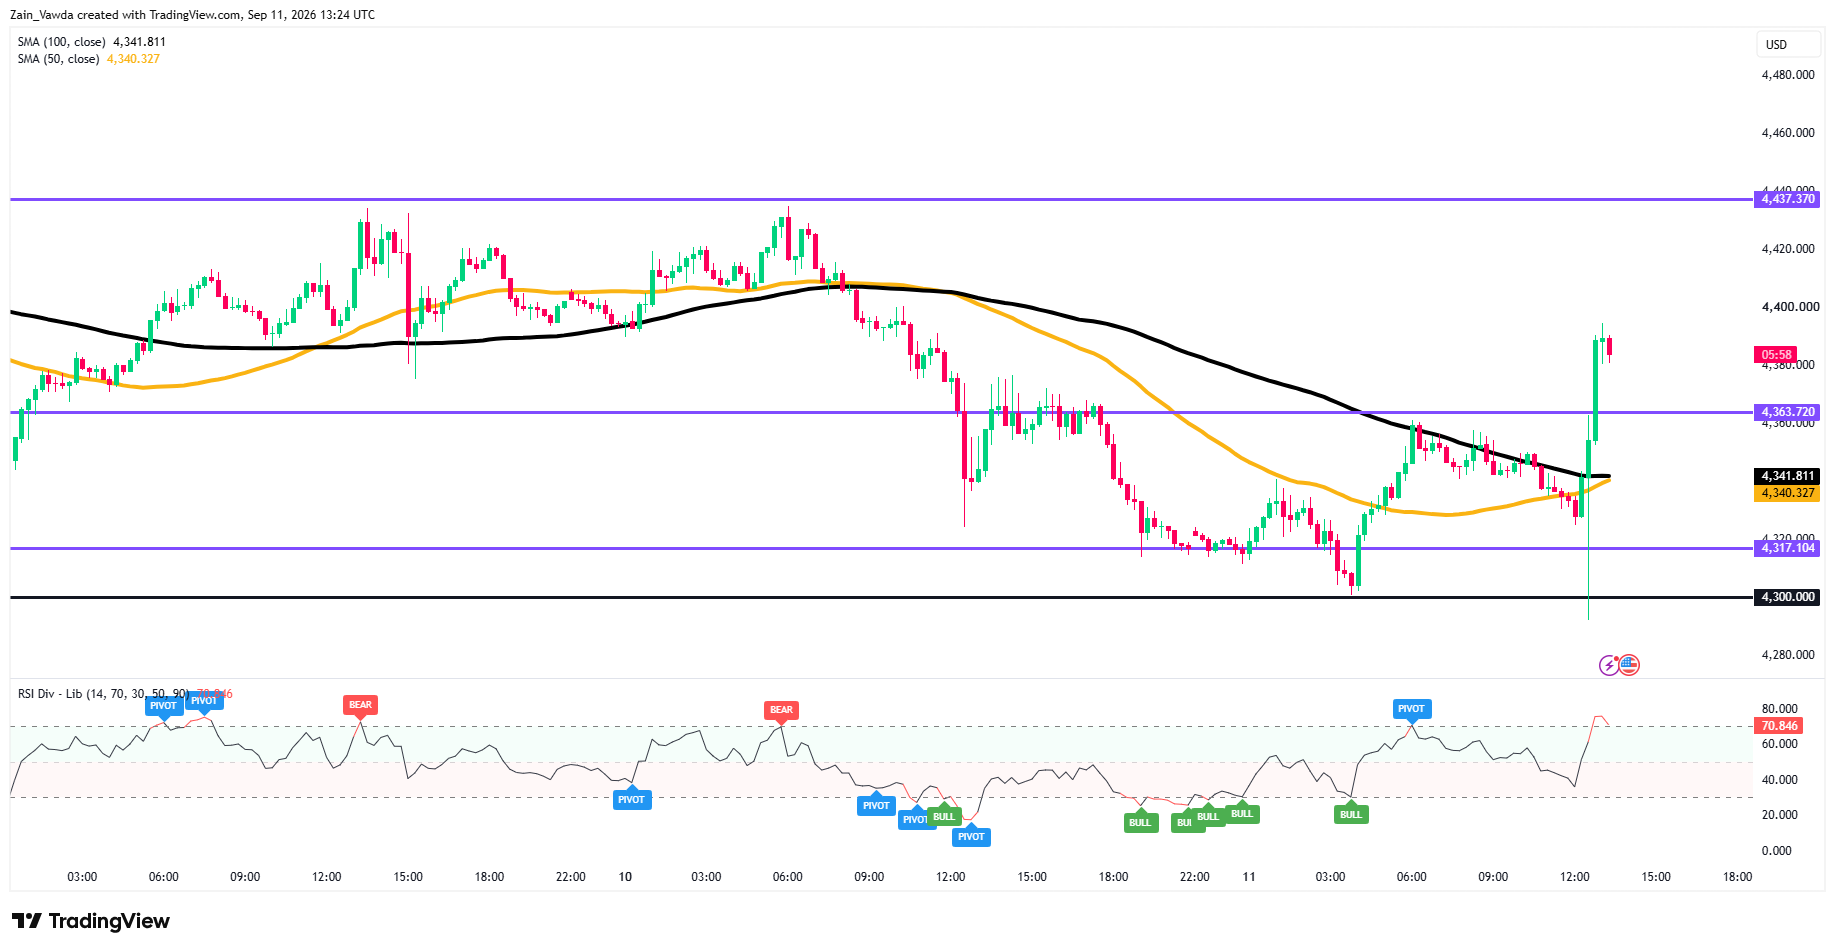Screen dimensions: 1835x951
Task: Click the 4,400.000 price axis tick
Action: point(1790,307)
